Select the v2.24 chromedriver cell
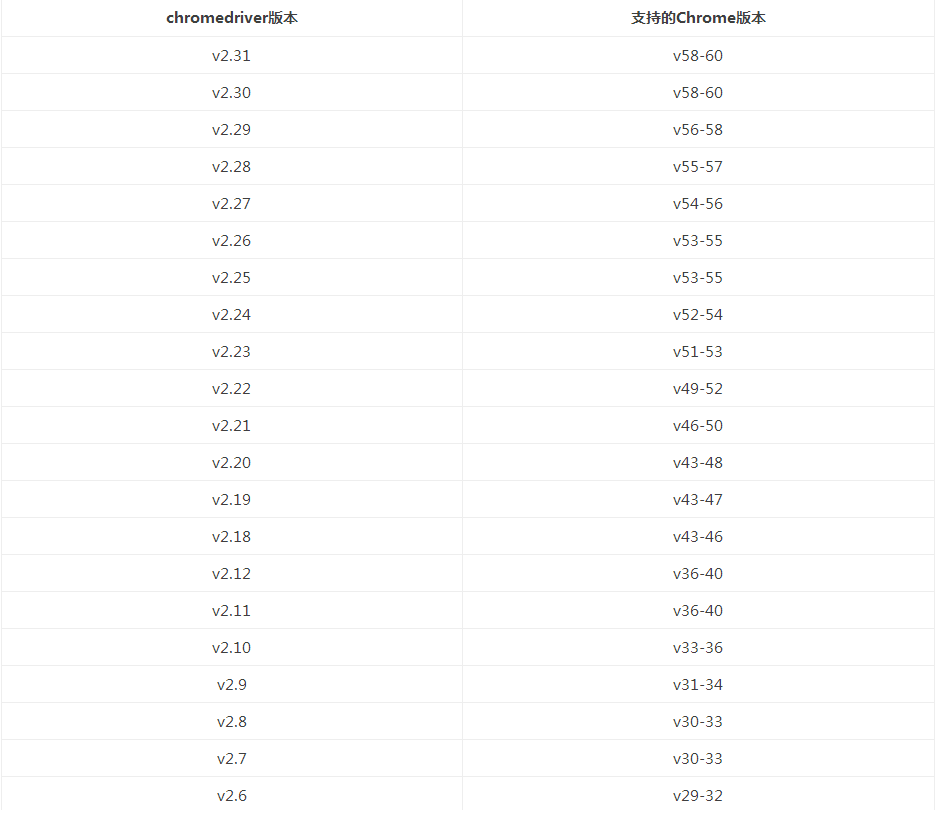 (x=231, y=315)
